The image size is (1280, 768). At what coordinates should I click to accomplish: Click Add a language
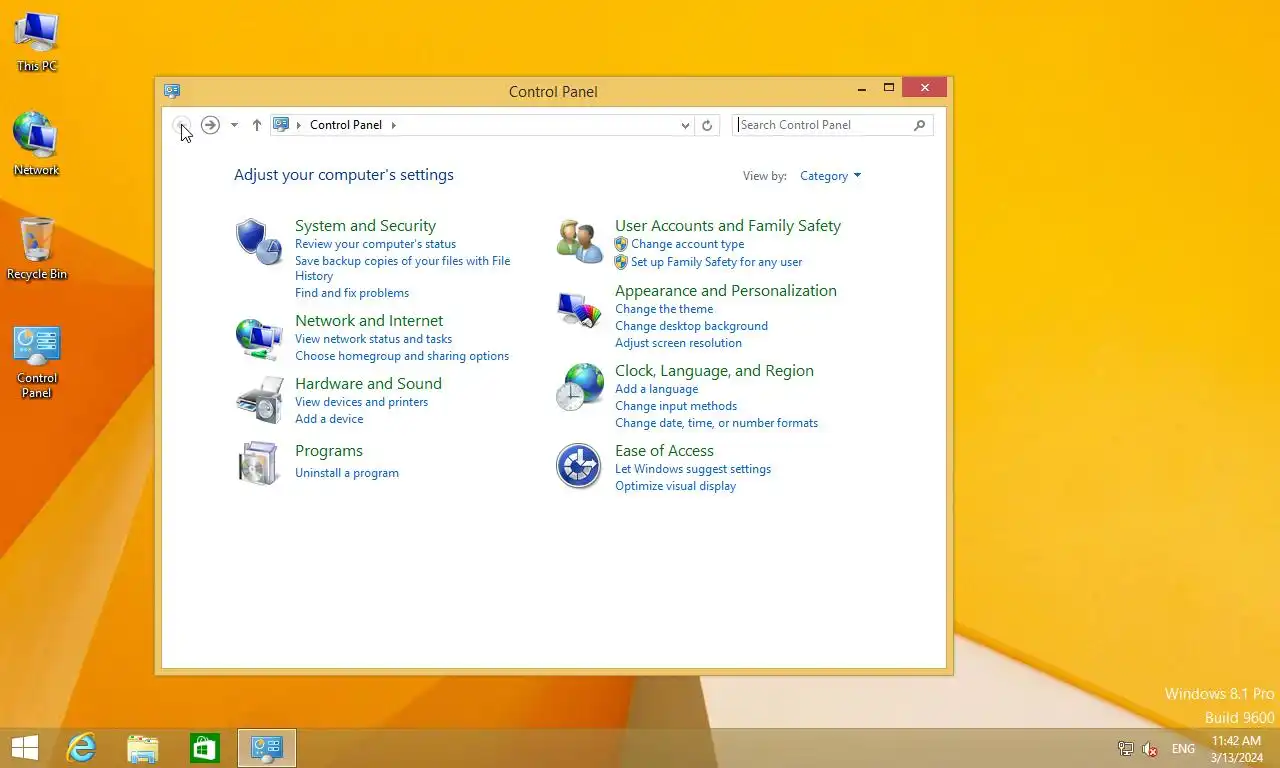click(656, 389)
